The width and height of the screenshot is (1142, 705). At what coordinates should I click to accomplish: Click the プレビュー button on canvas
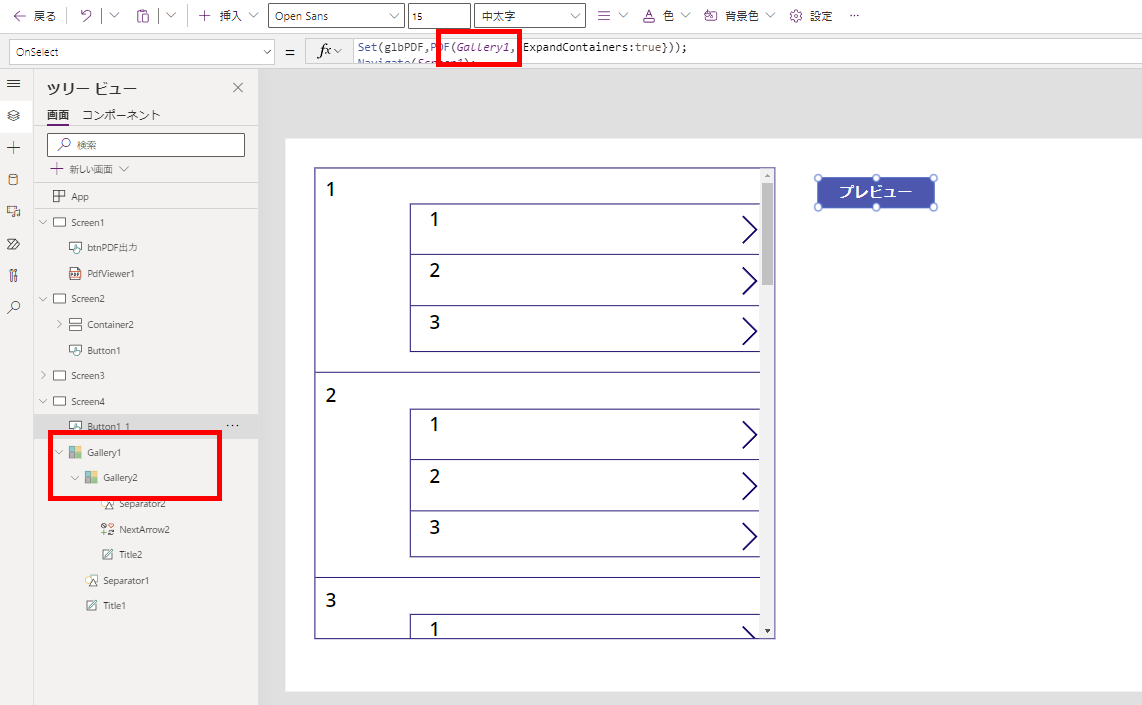875,191
